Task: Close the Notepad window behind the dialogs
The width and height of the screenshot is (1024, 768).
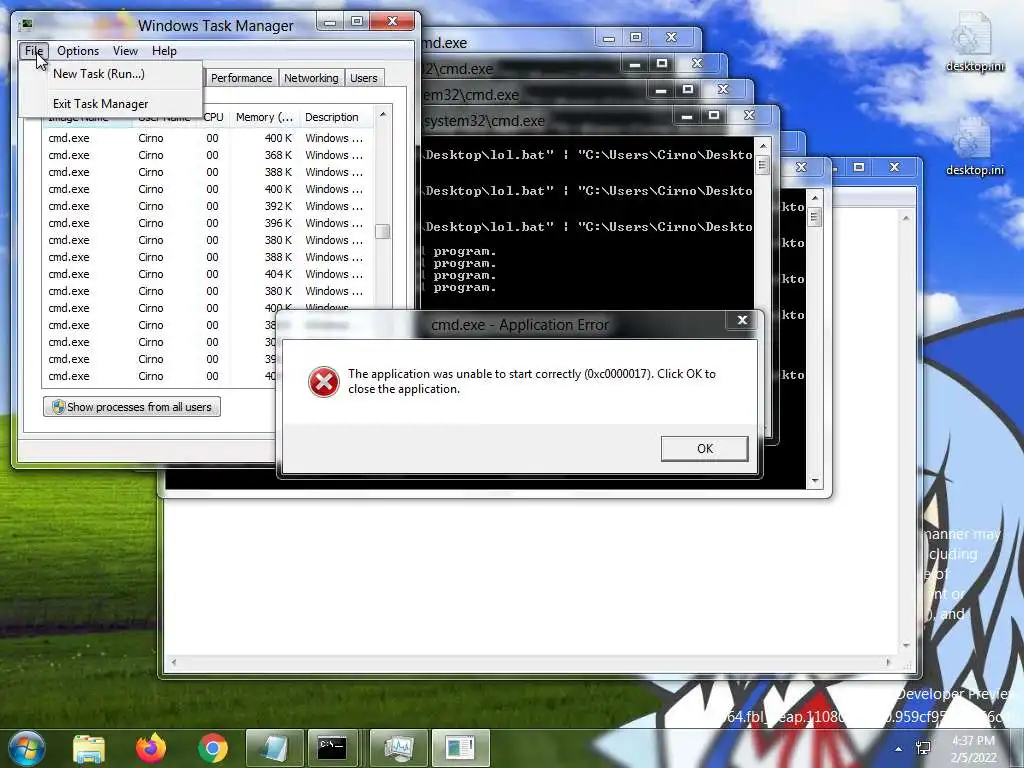Action: [x=894, y=167]
